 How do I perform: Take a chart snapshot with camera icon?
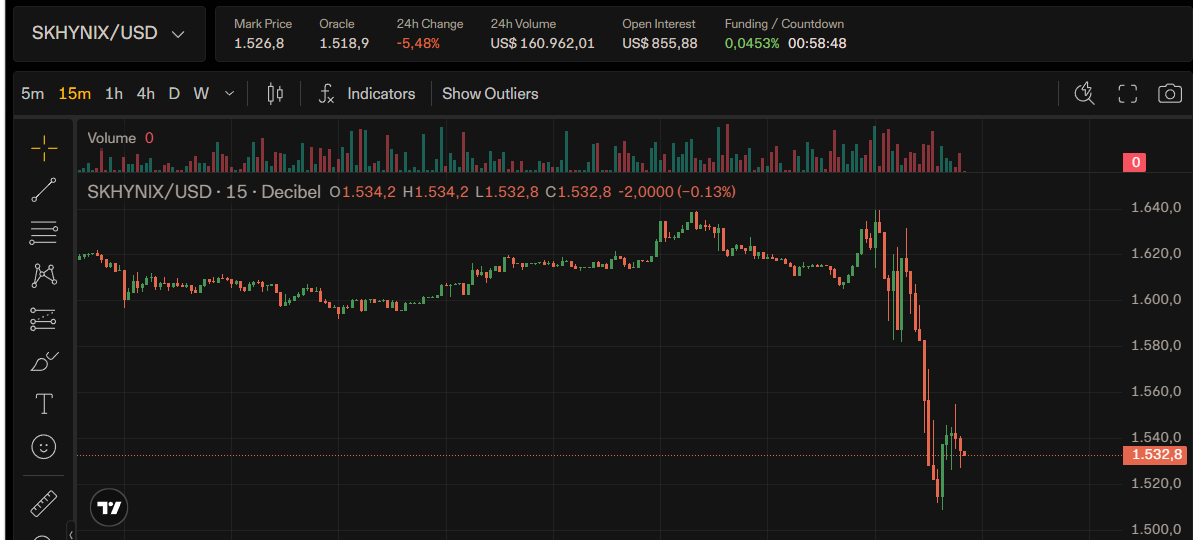click(x=1169, y=94)
